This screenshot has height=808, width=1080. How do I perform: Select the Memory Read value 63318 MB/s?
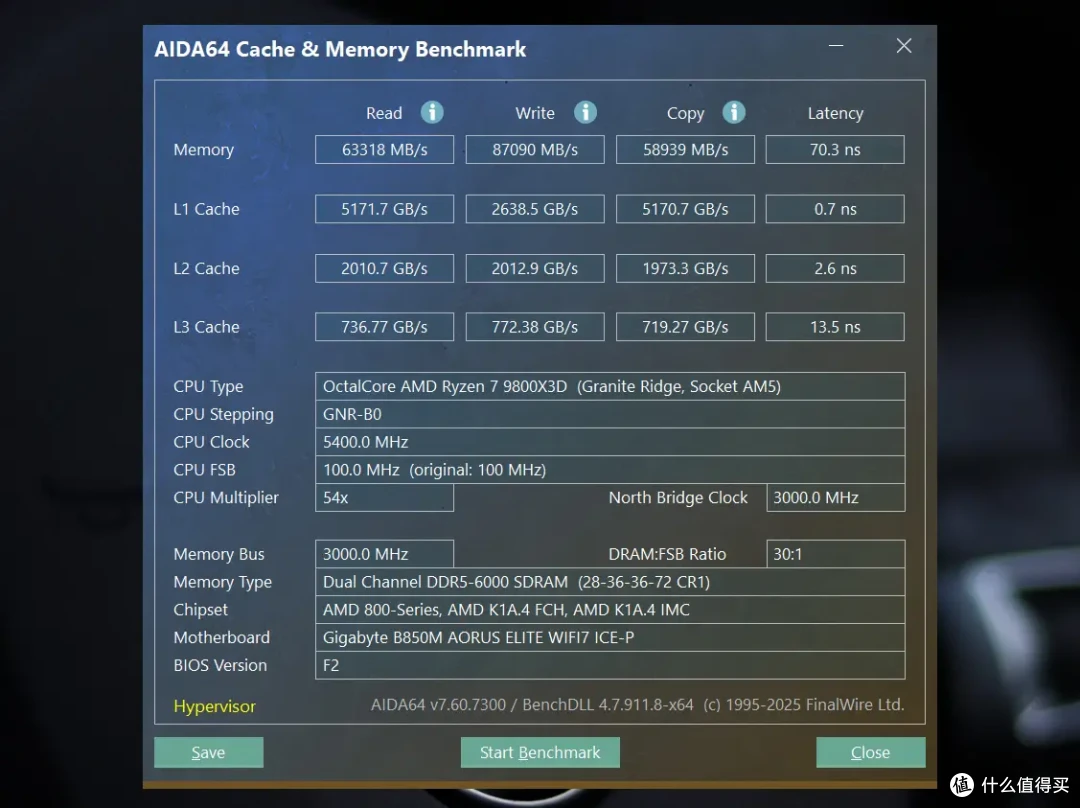(384, 149)
